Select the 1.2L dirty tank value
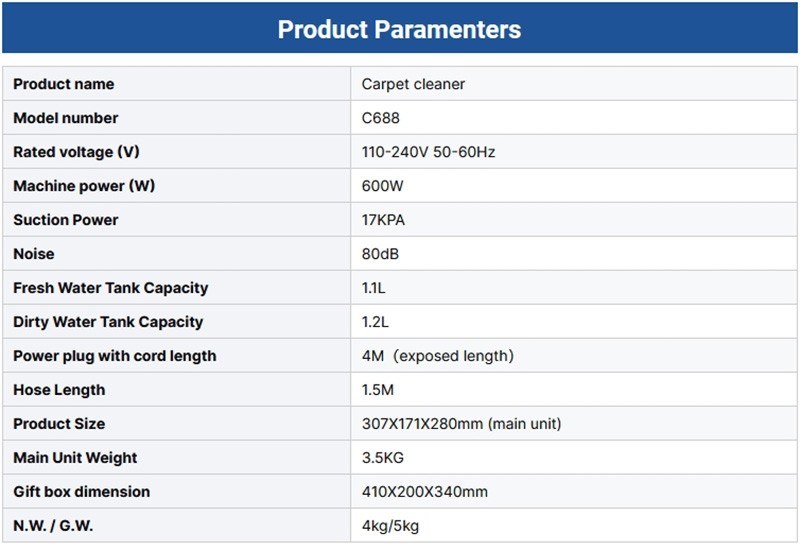This screenshot has height=550, width=800. pos(377,322)
